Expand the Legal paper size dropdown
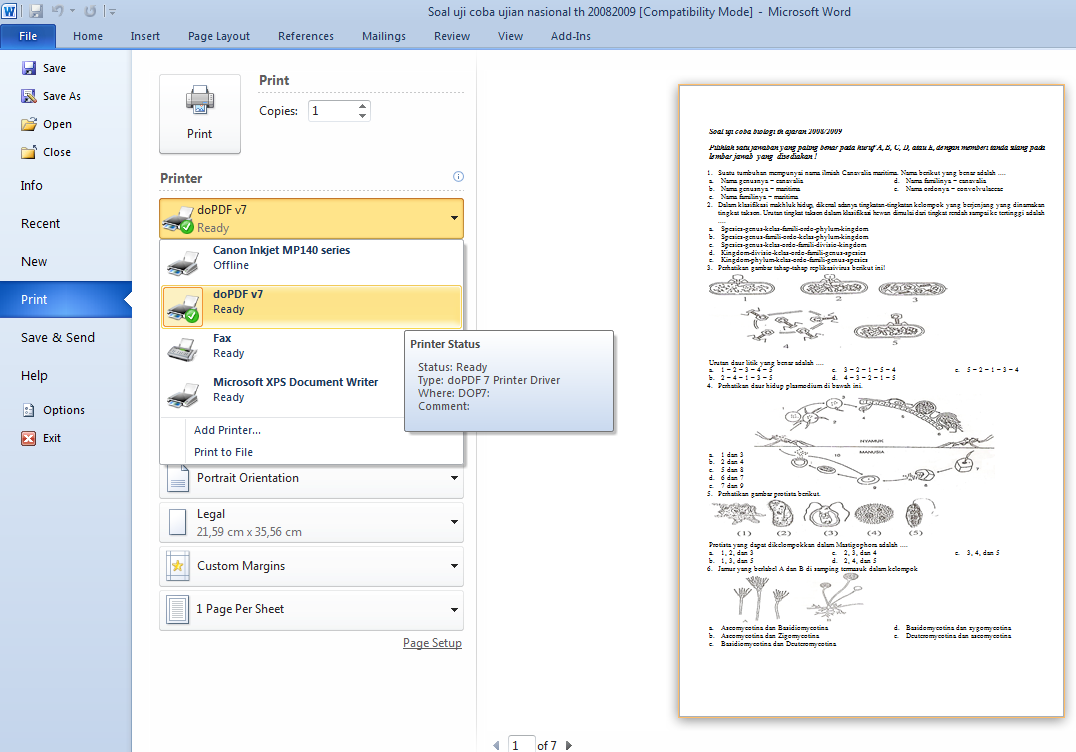Screen dimensions: 1076x752 [454, 522]
